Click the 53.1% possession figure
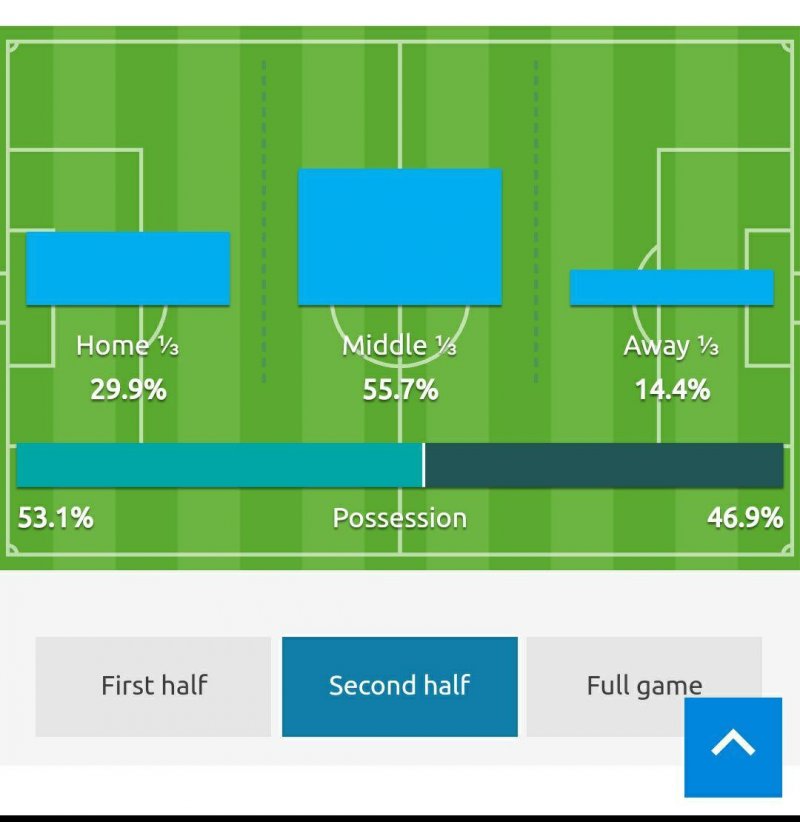800x822 pixels. (x=56, y=518)
